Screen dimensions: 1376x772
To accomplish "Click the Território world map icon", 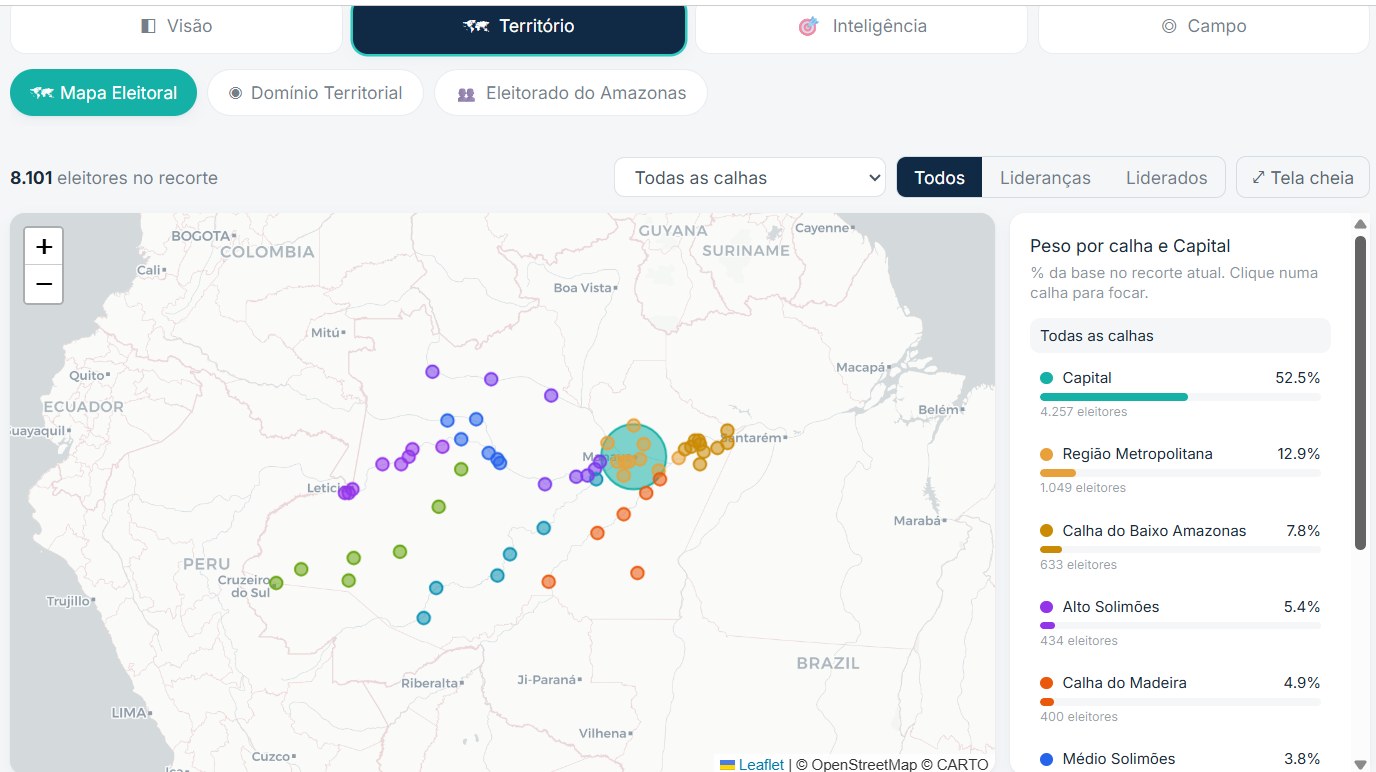I will [476, 27].
